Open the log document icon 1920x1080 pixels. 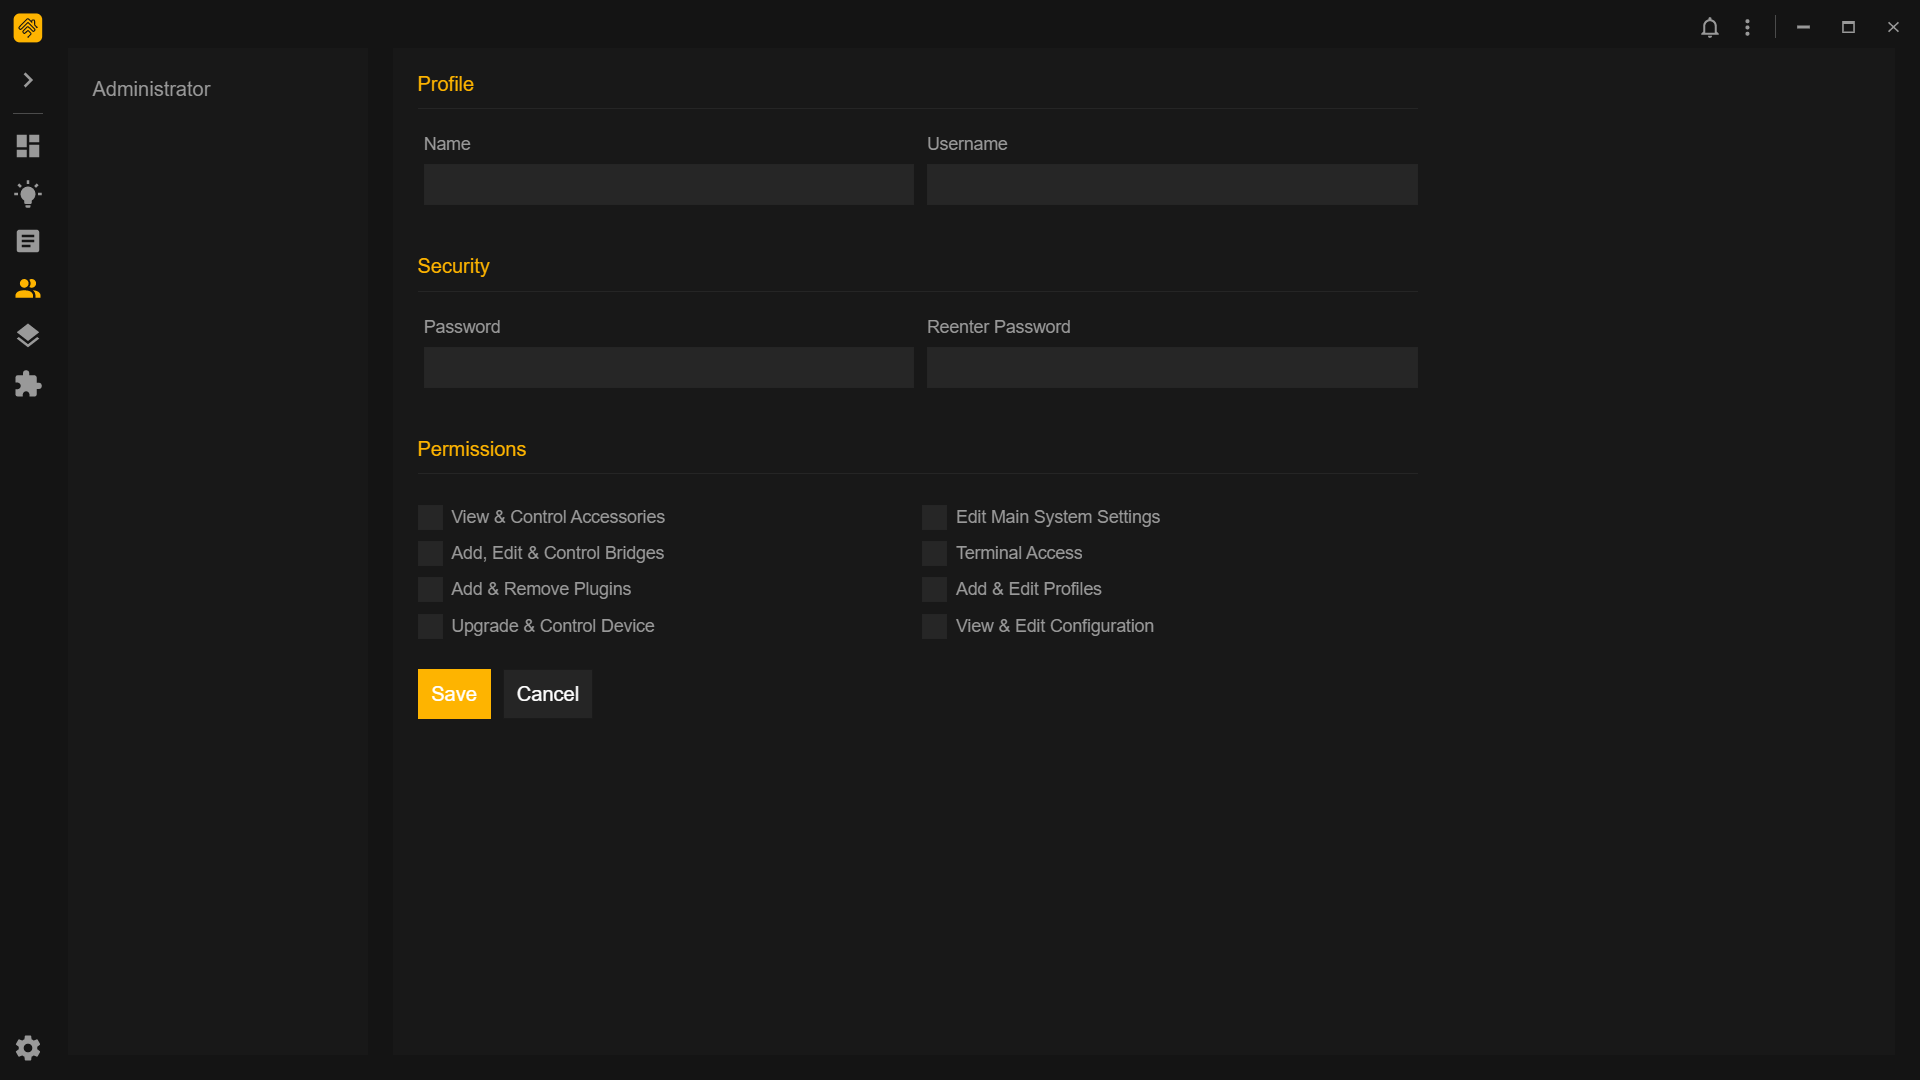pos(28,241)
